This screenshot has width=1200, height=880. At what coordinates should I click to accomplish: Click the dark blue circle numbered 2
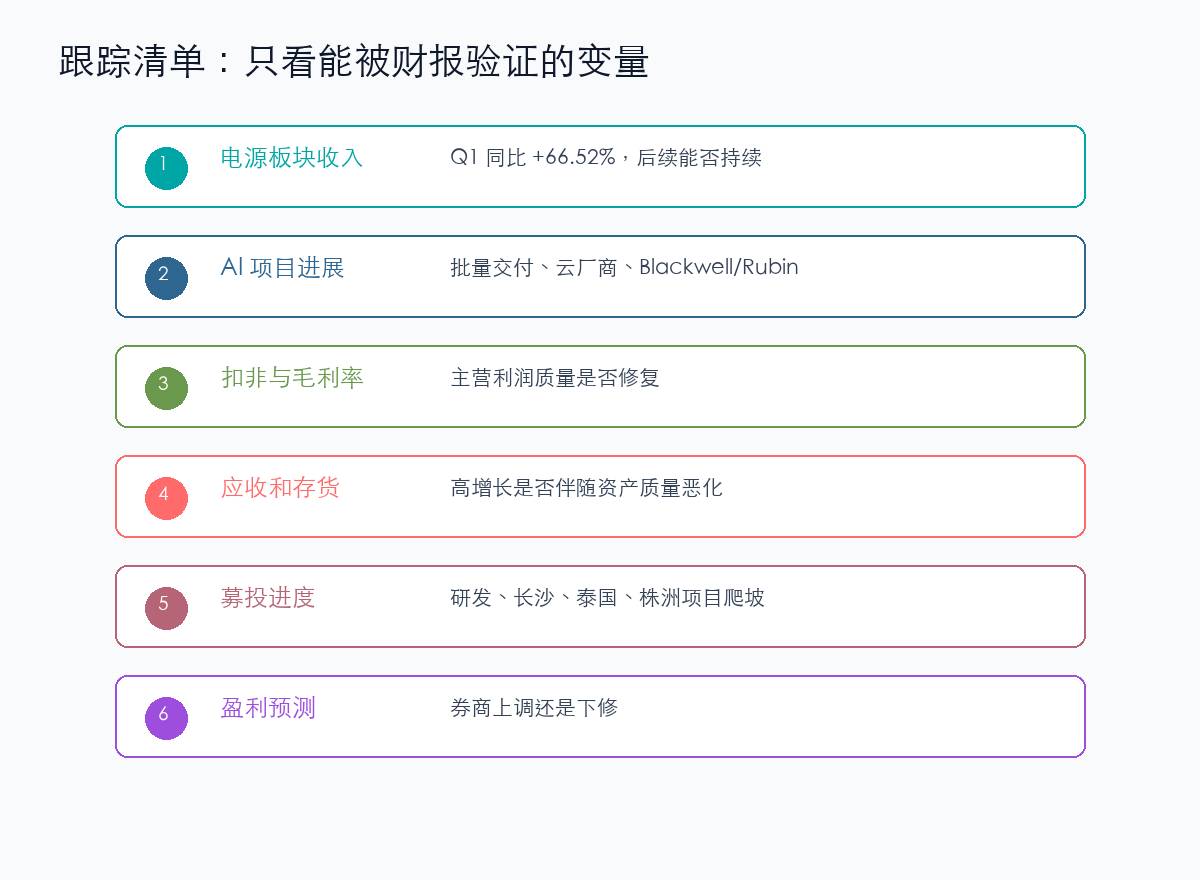[x=166, y=278]
